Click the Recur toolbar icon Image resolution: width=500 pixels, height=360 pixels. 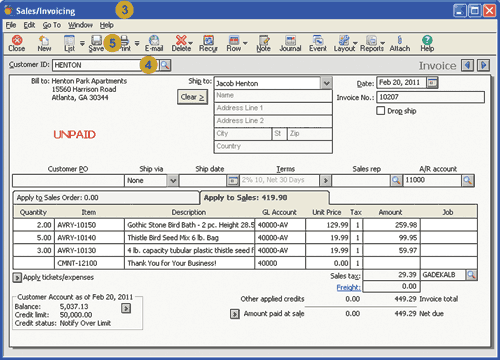point(208,44)
